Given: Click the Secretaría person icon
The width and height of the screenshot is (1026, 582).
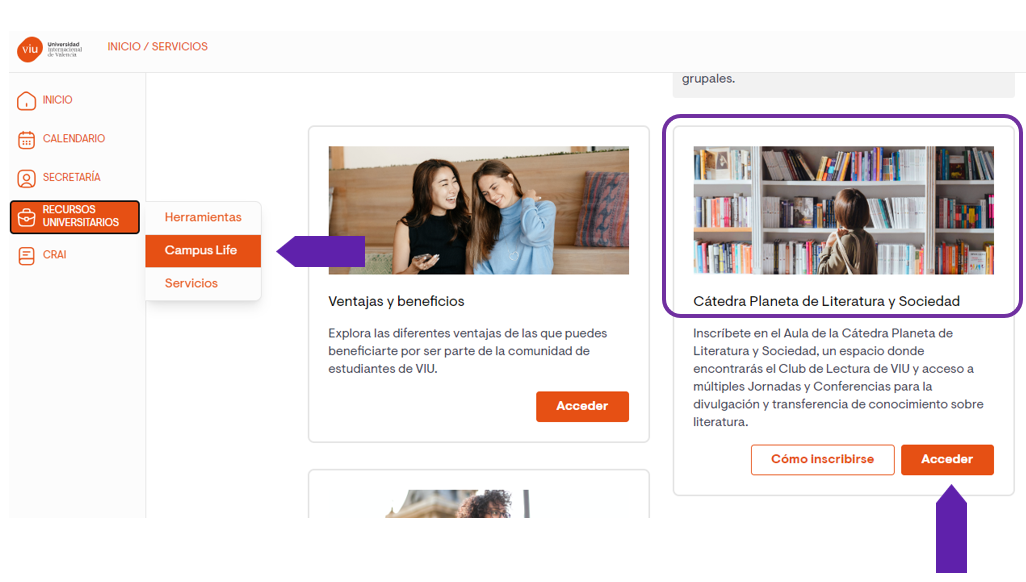Looking at the screenshot, I should tap(26, 178).
